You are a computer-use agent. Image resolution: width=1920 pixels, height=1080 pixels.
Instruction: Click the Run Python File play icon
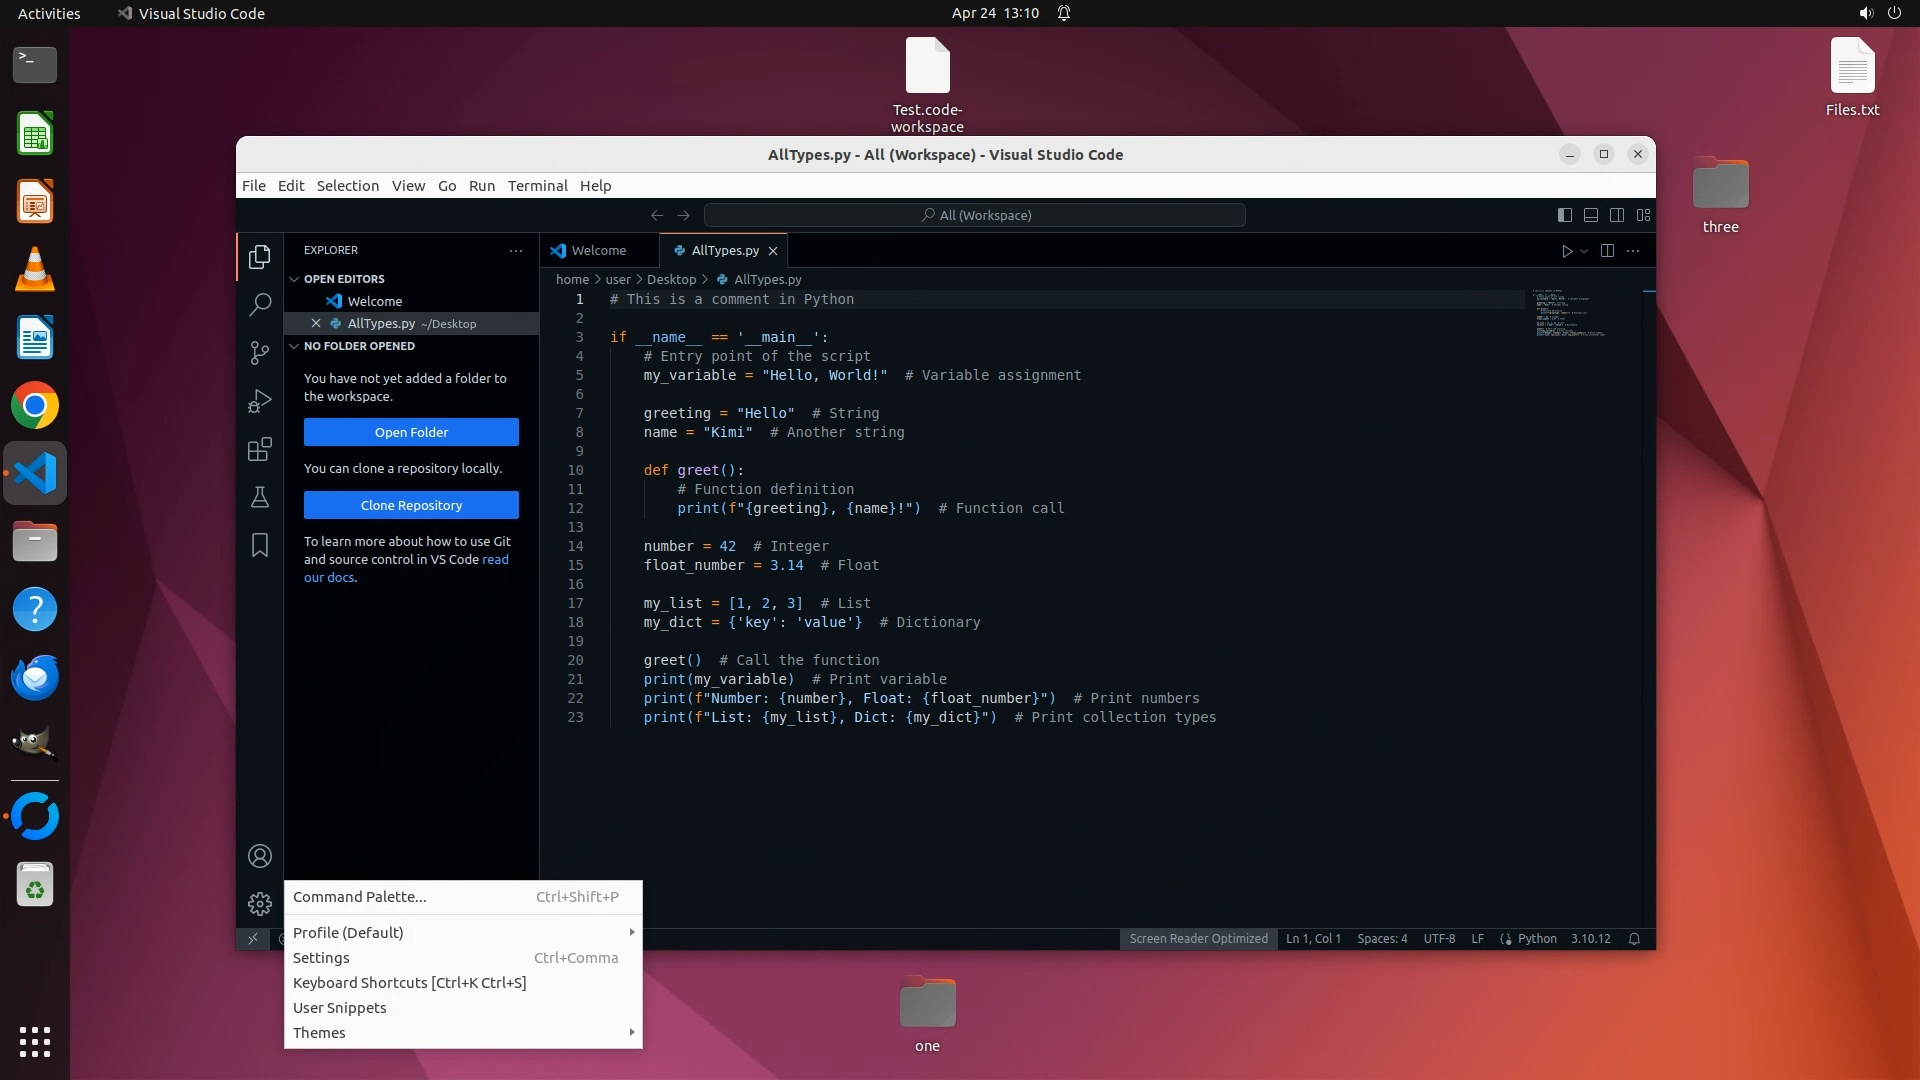[1567, 251]
